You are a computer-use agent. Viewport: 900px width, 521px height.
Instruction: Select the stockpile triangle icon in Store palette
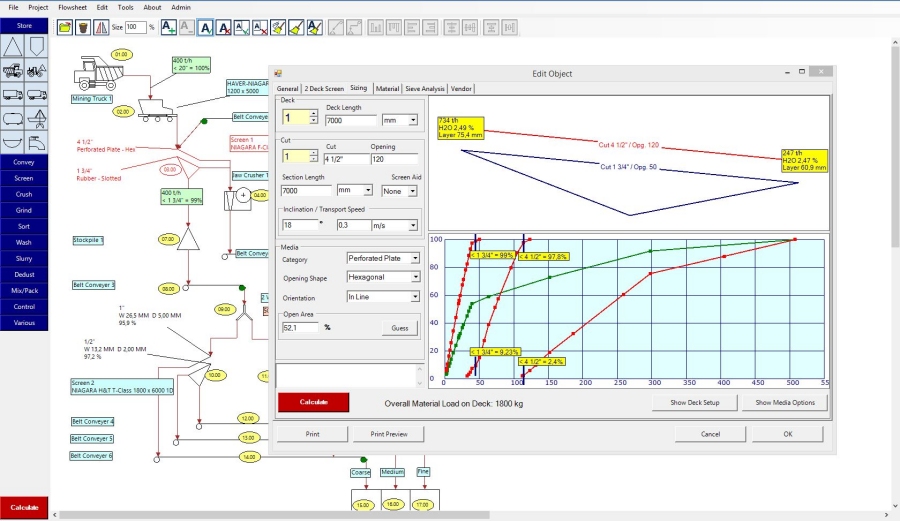point(13,46)
